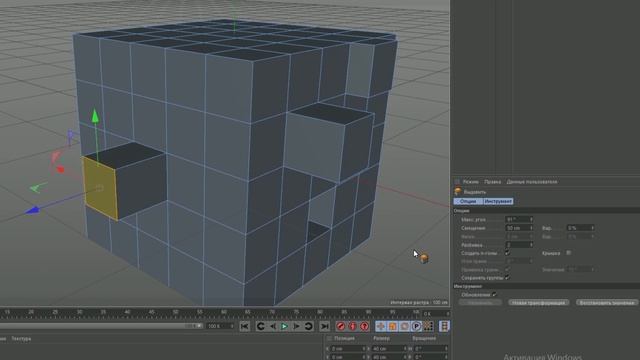This screenshot has height=360, width=640.
Task: Toggle Scale keyframing icon
Action: click(392, 326)
